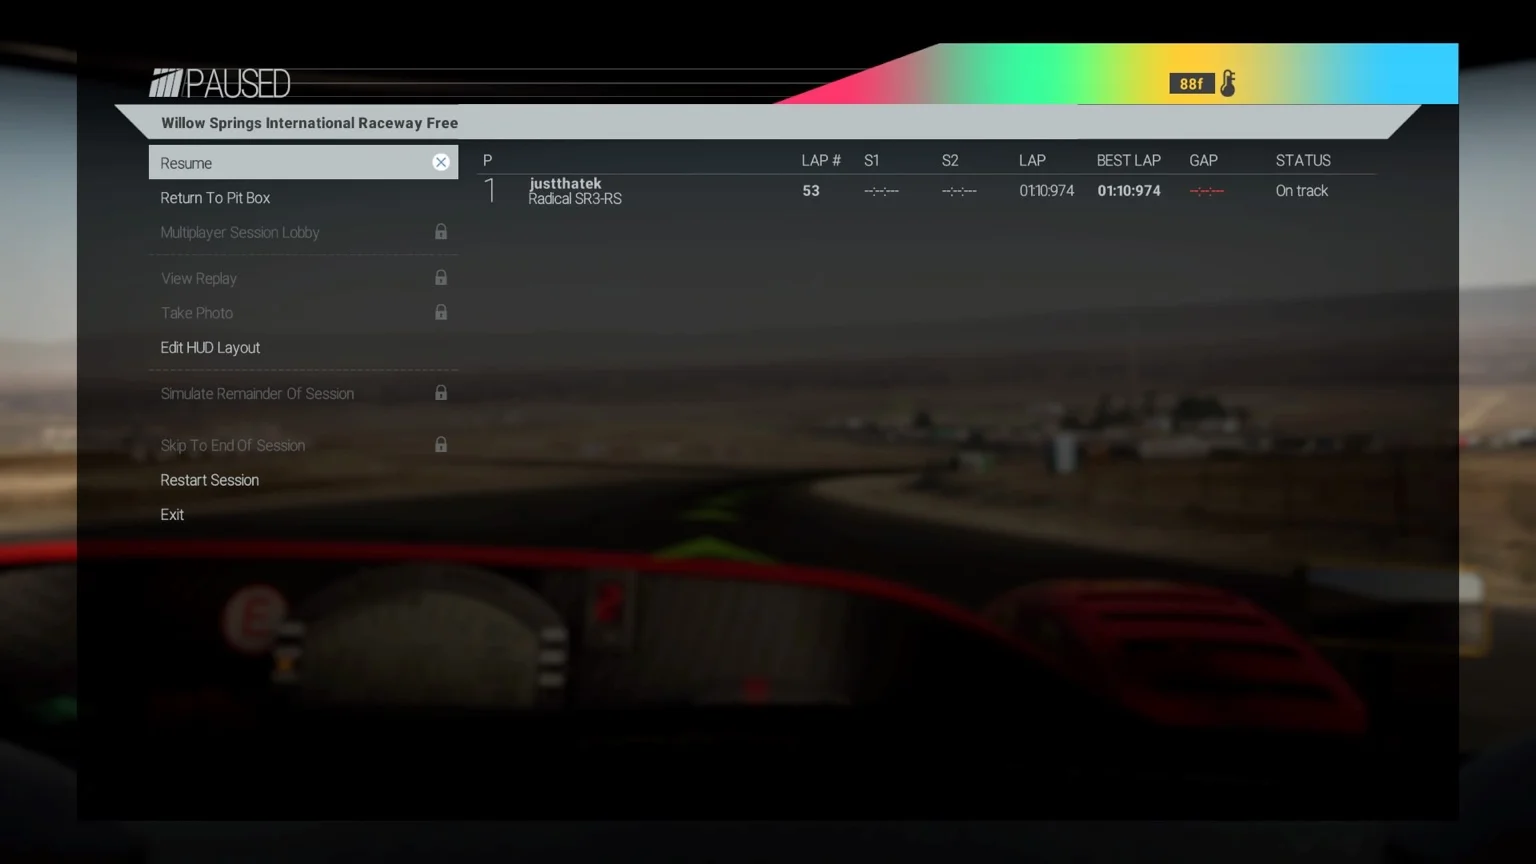Click the striped logo beside PAUSED

pos(166,83)
